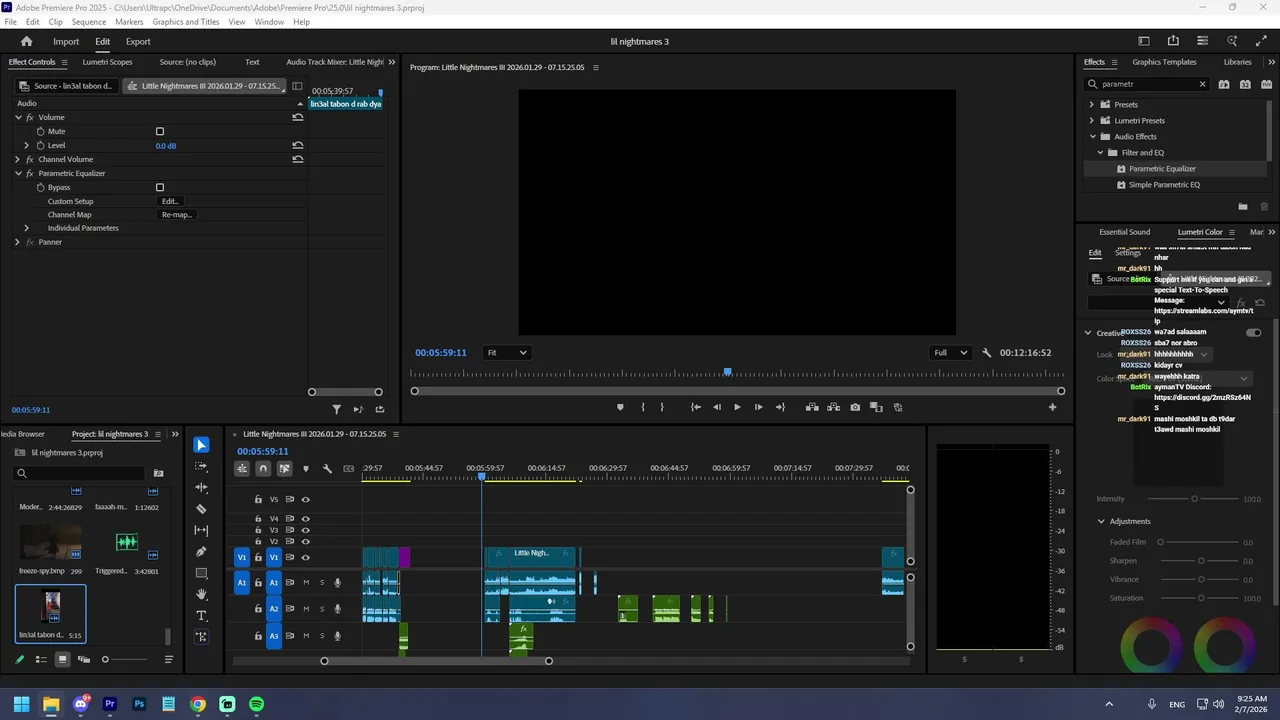Image resolution: width=1280 pixels, height=720 pixels.
Task: Open timeline display settings wrench
Action: [327, 468]
